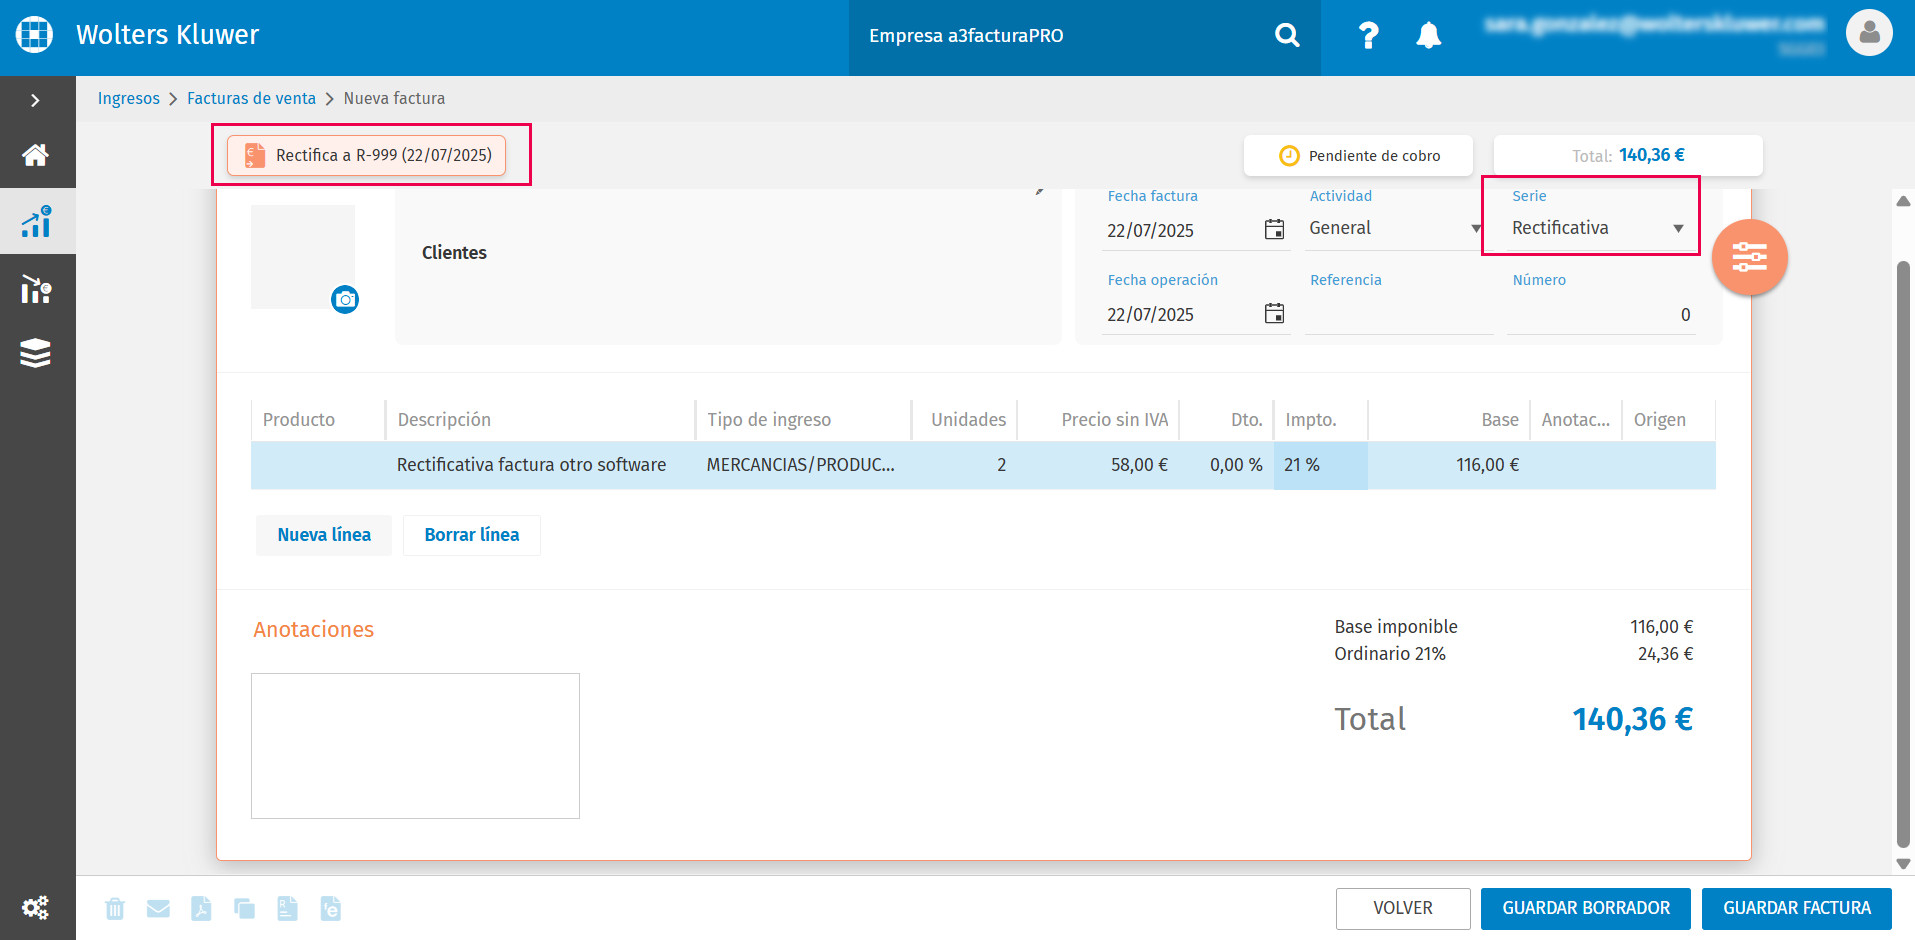The image size is (1915, 940).
Task: Open help question mark icon
Action: click(x=1368, y=36)
